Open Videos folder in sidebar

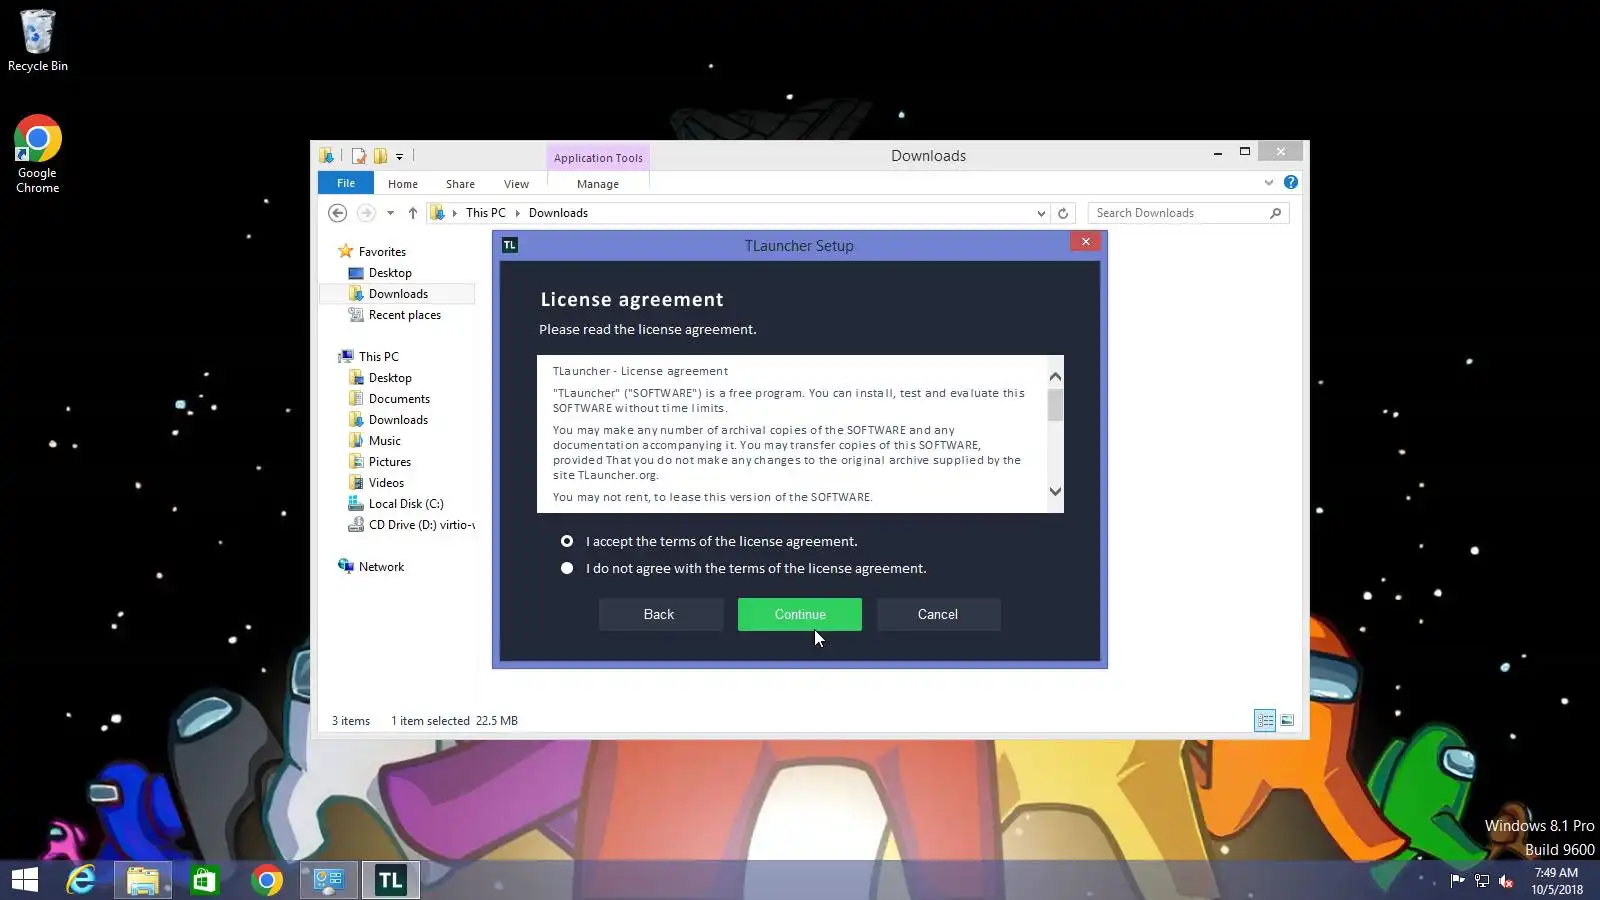(386, 483)
